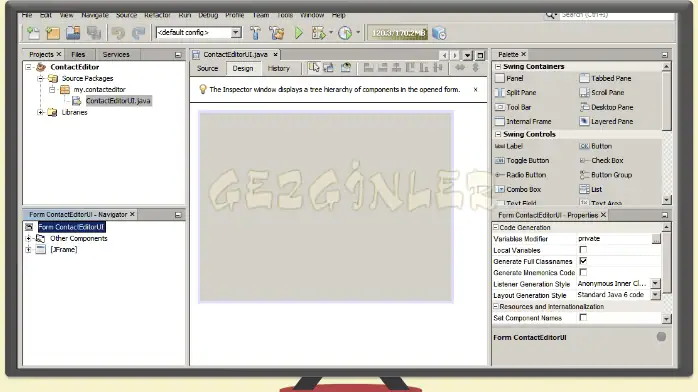698x392 pixels.
Task: Select the my.contacteditor package
Action: point(99,89)
